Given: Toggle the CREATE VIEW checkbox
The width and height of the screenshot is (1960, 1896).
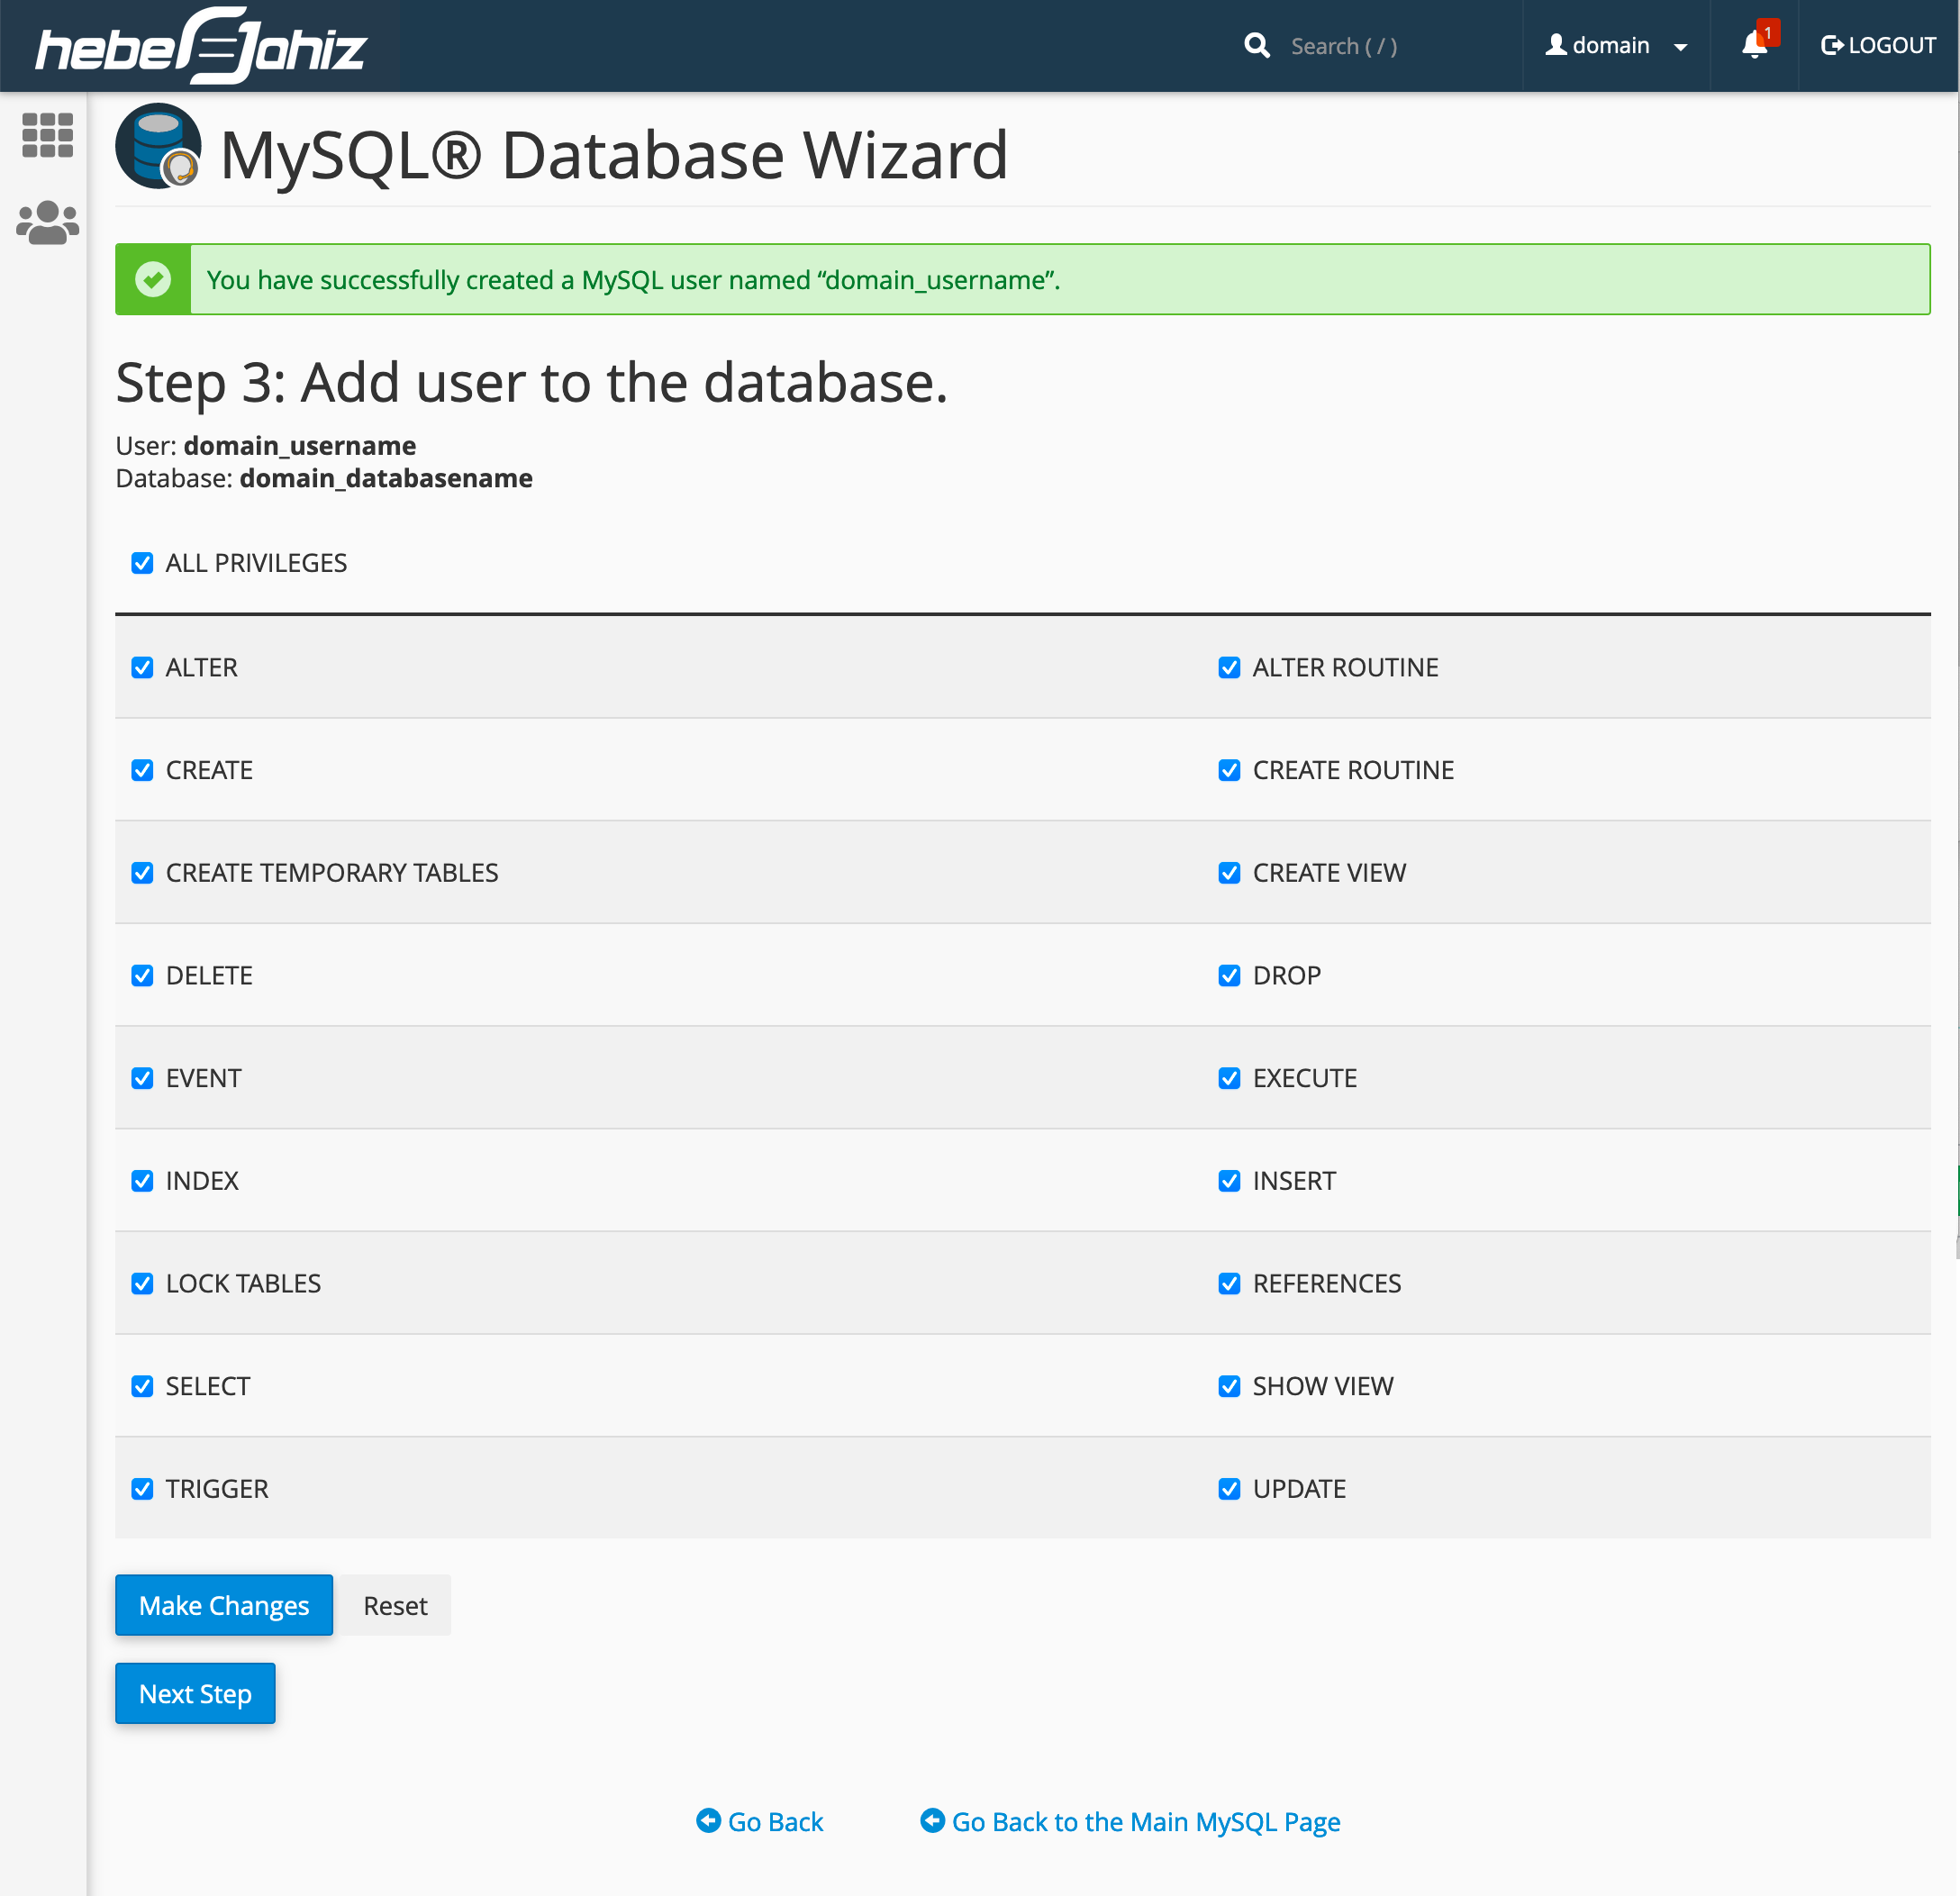Looking at the screenshot, I should (x=1229, y=873).
